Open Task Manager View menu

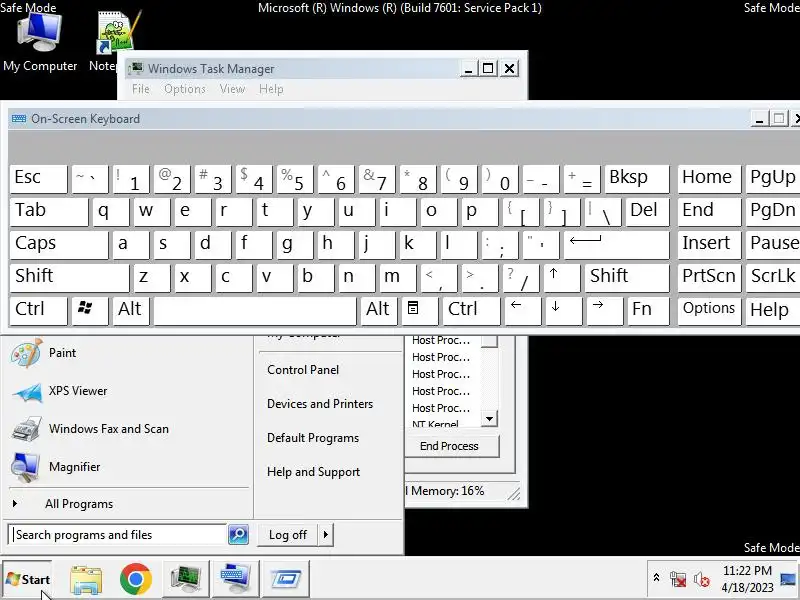(232, 89)
